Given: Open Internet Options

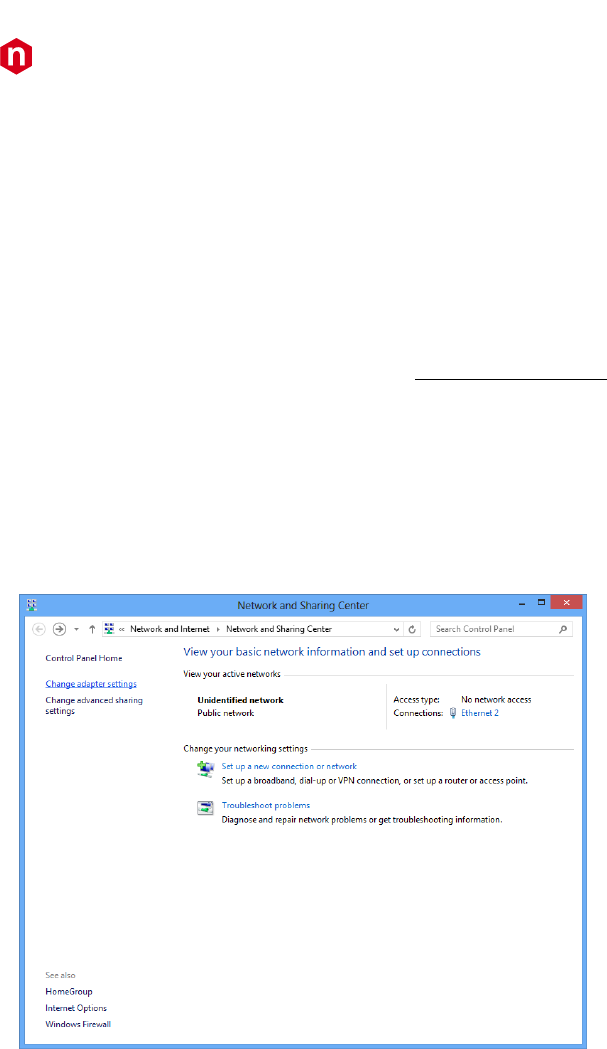Looking at the screenshot, I should coord(76,1008).
